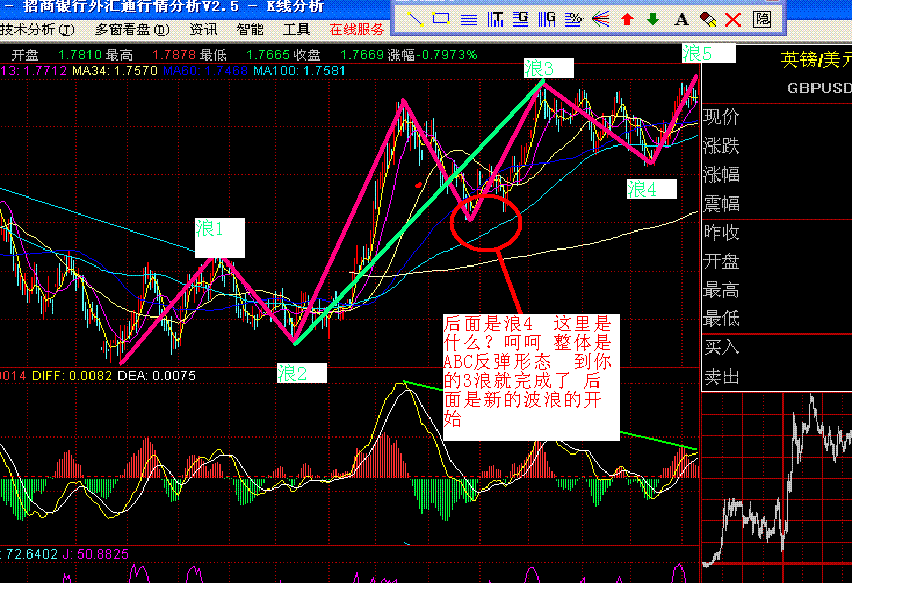Select the fan lines drawing tool
910x600 pixels.
point(600,19)
